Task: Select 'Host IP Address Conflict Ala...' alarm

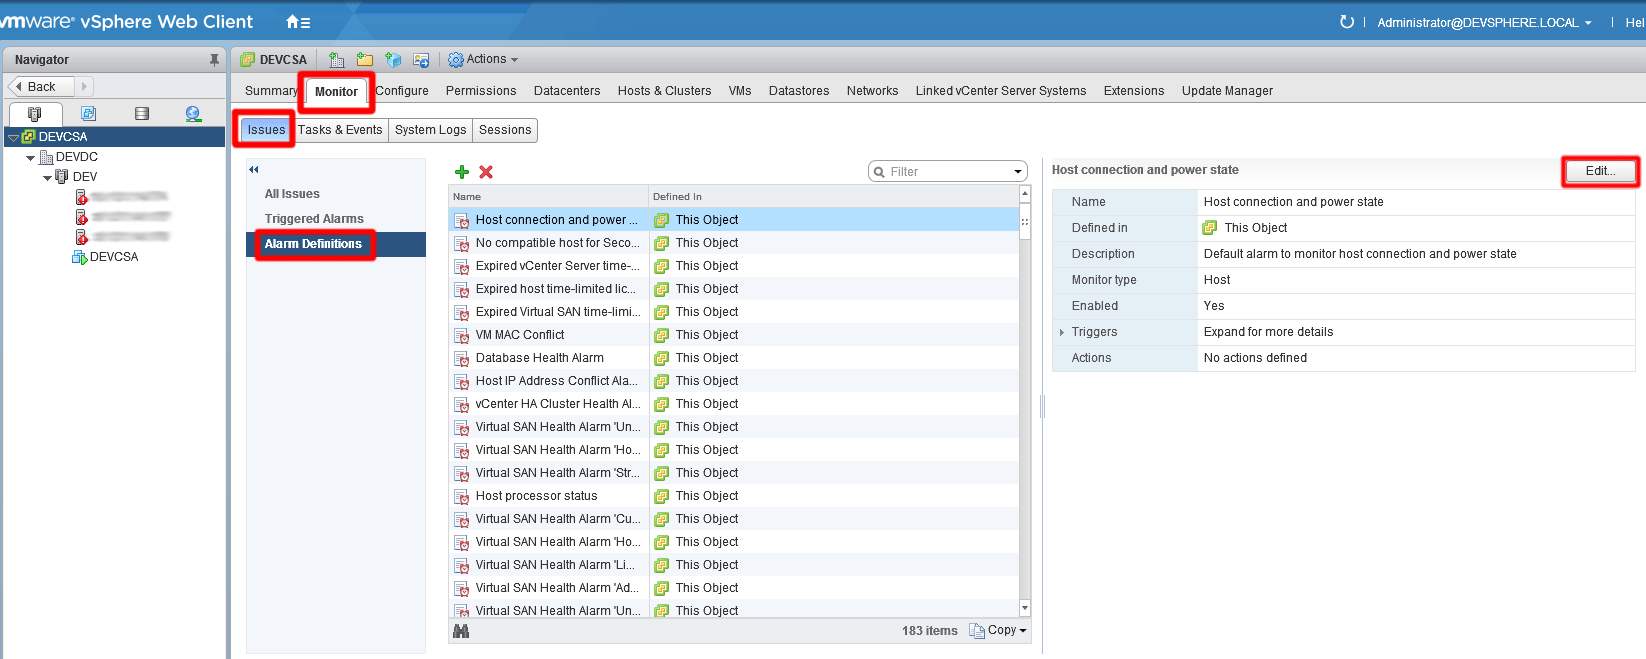Action: click(733, 381)
